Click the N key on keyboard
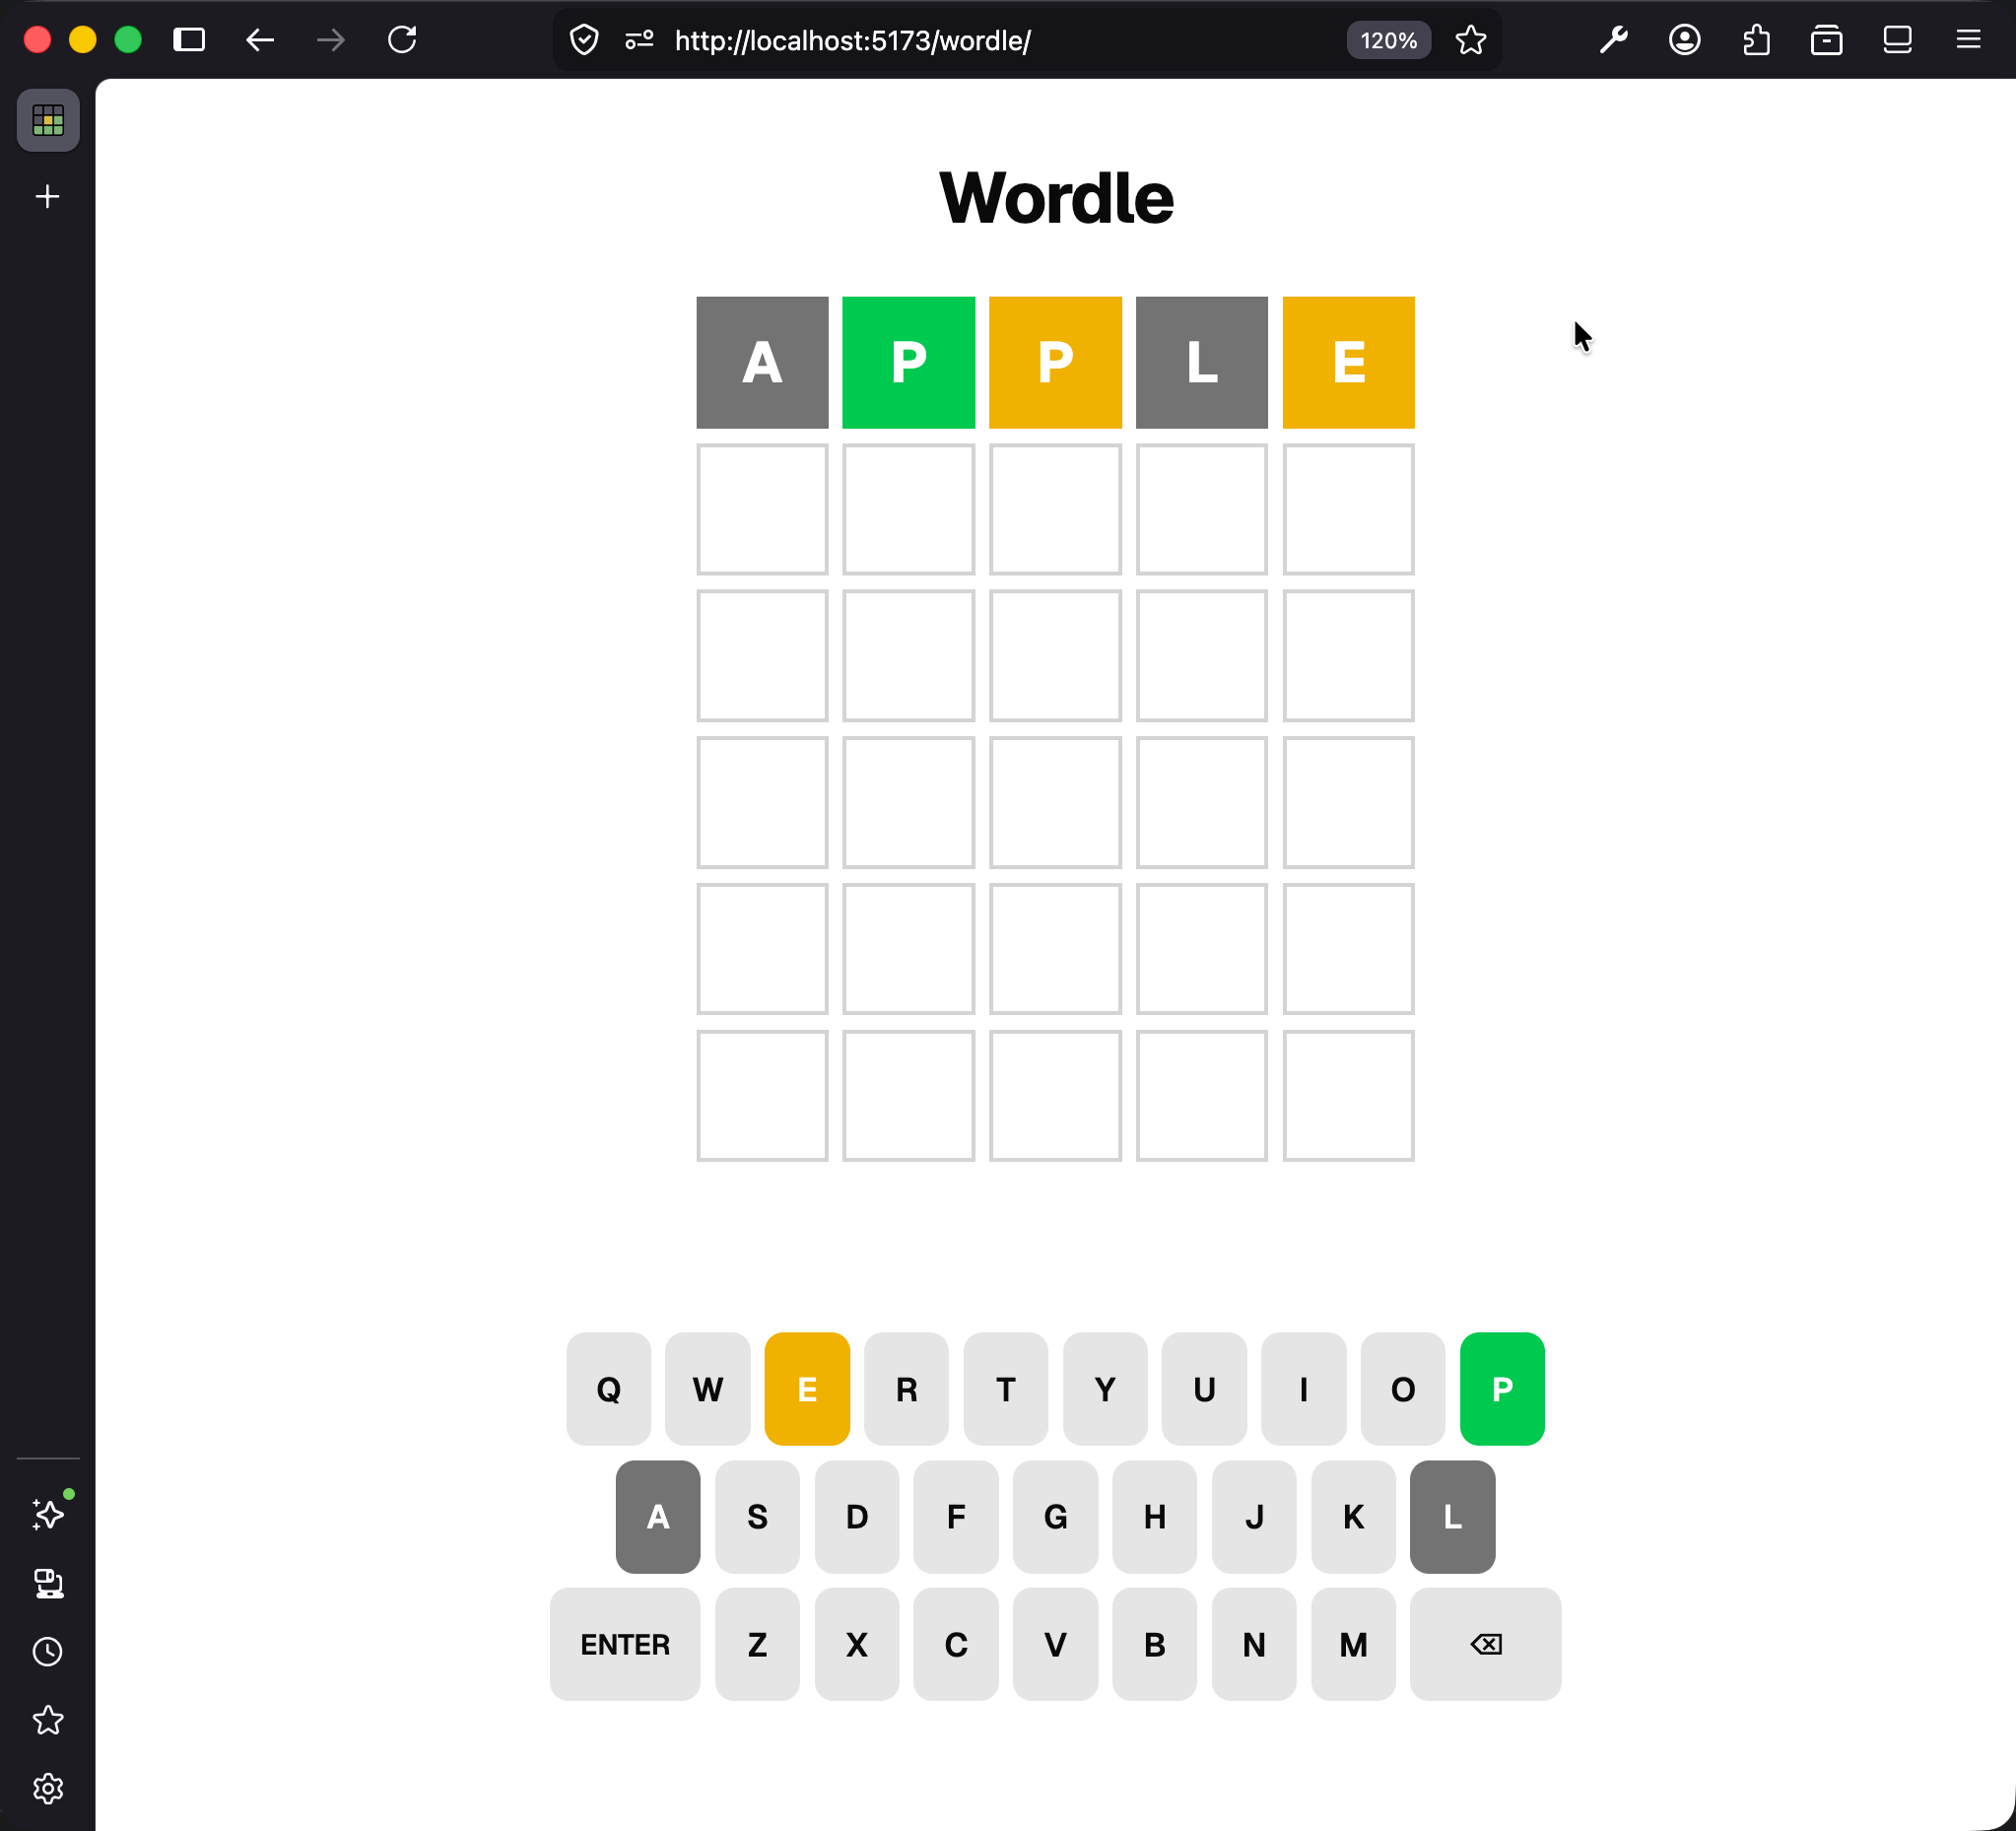Screen dimensions: 2016x1831 1254,1644
